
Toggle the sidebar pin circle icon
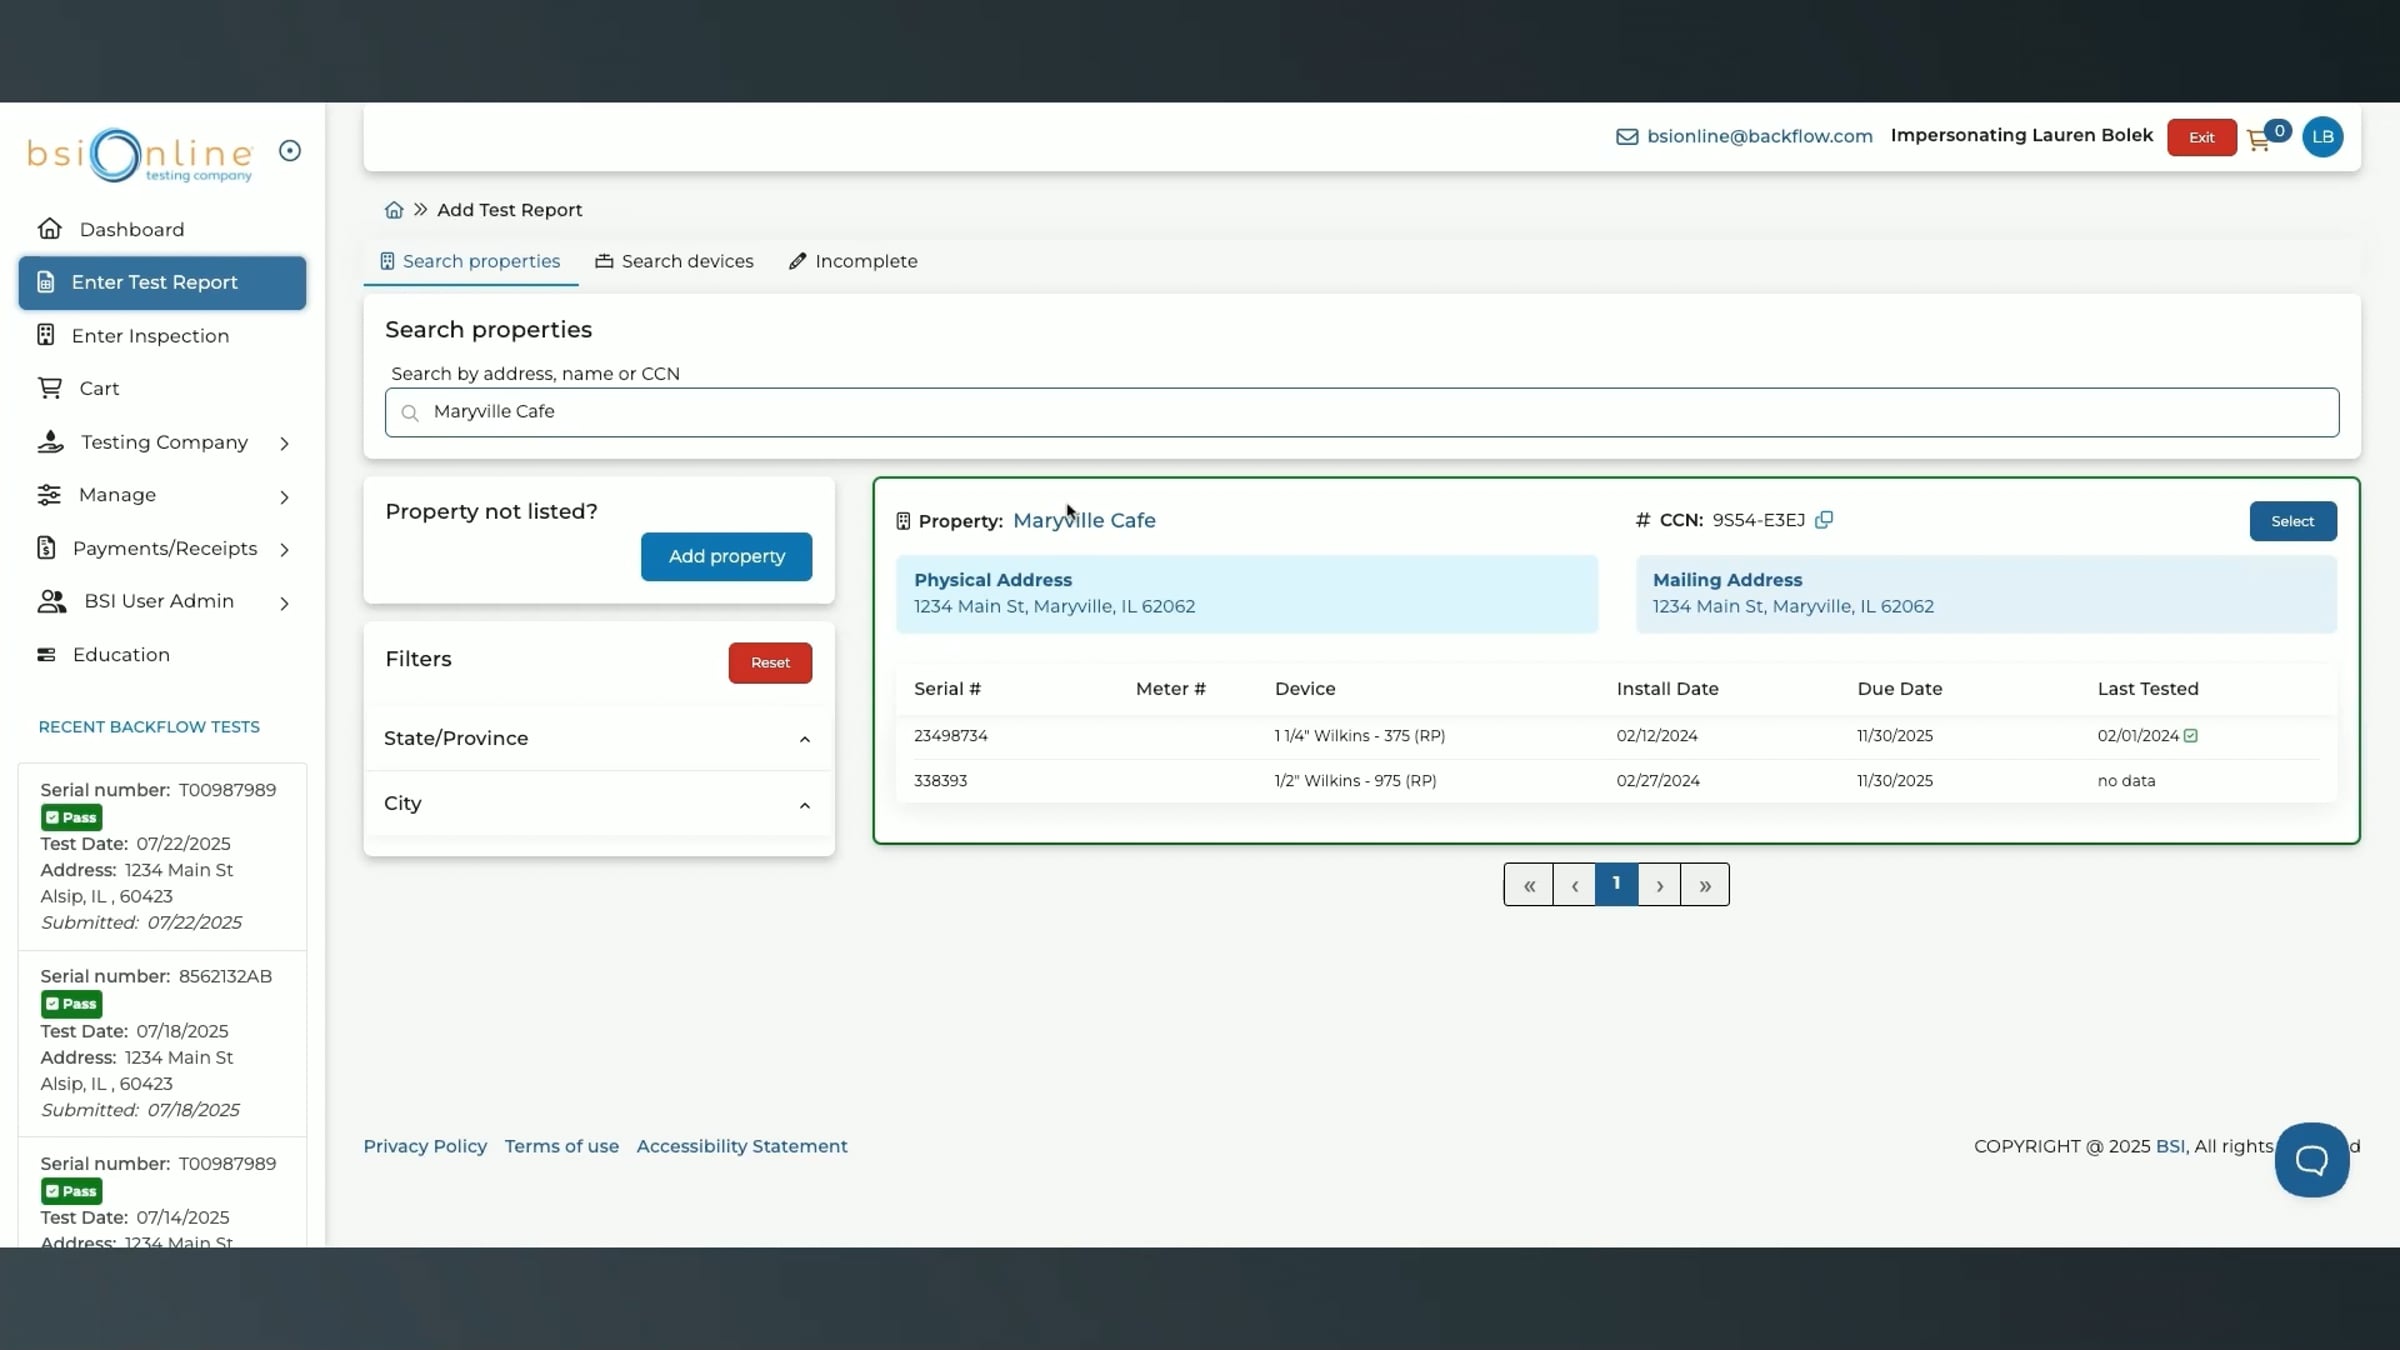point(290,151)
